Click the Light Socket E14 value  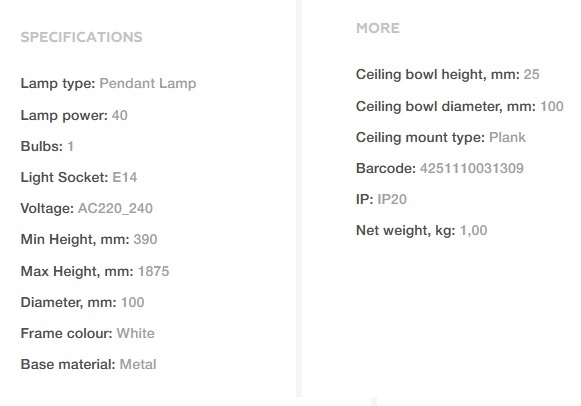coord(124,177)
